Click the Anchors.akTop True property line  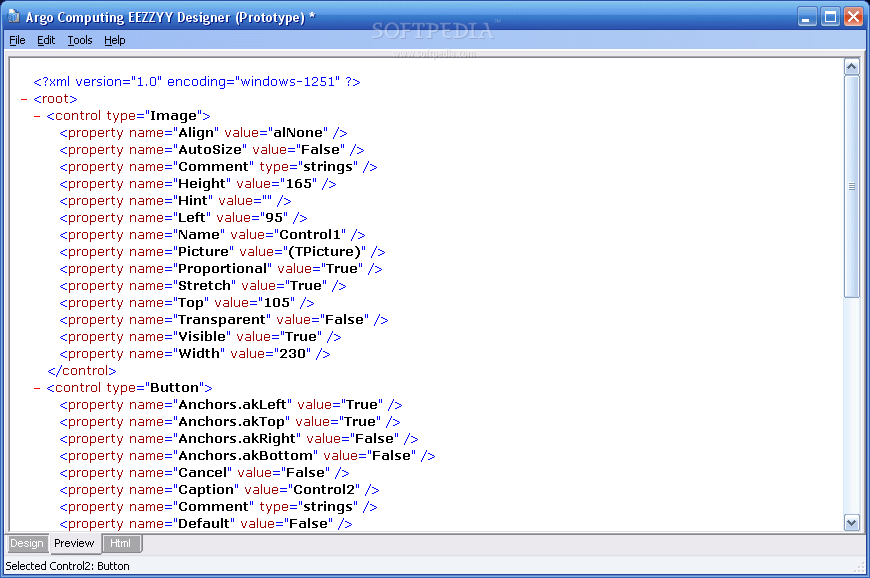click(x=230, y=422)
